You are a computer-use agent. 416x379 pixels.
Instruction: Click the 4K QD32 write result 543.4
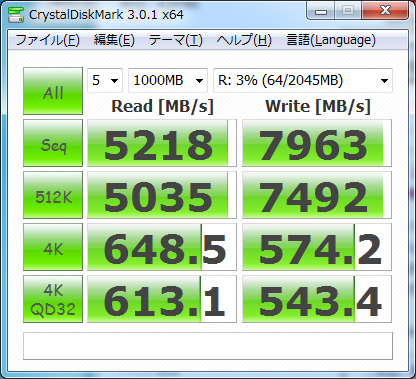click(x=317, y=299)
